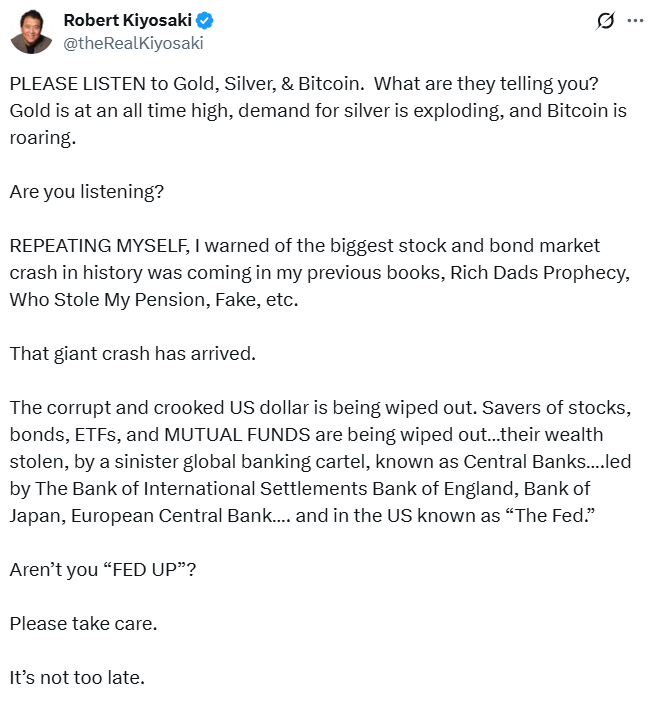This screenshot has width=664, height=708.
Task: Click the blue verified checkmark badge
Action: [204, 20]
